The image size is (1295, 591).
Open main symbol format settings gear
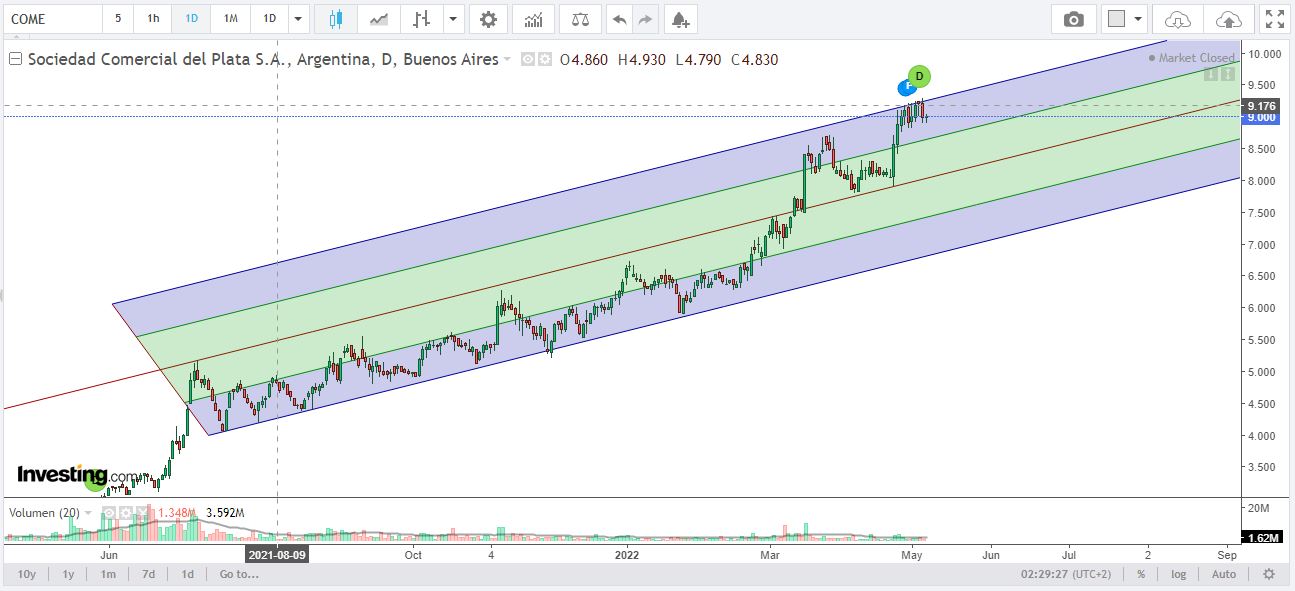(545, 59)
